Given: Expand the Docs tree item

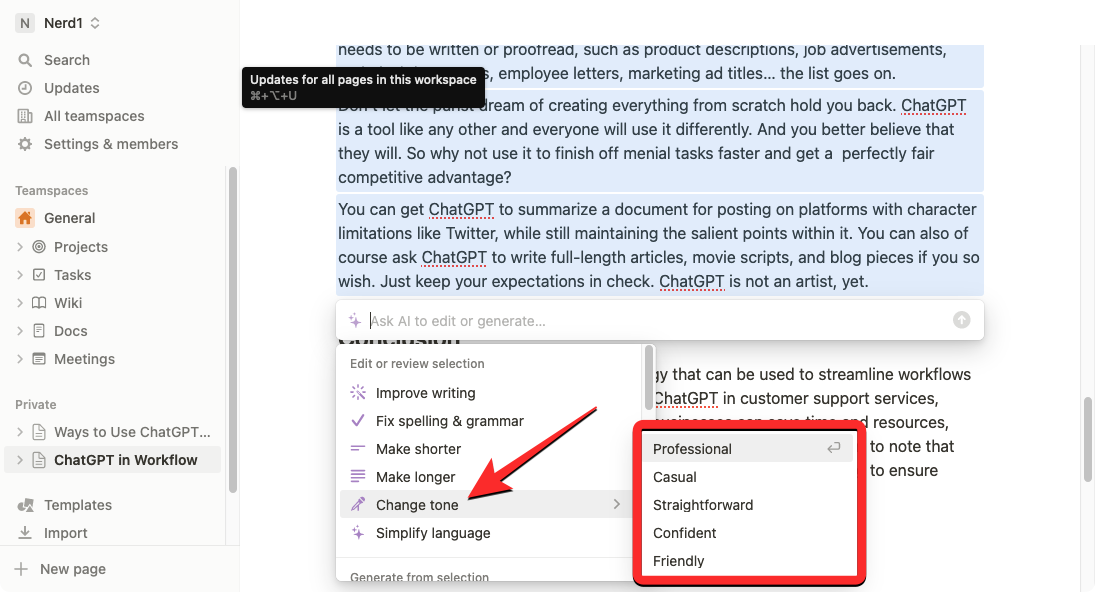Looking at the screenshot, I should [x=20, y=330].
